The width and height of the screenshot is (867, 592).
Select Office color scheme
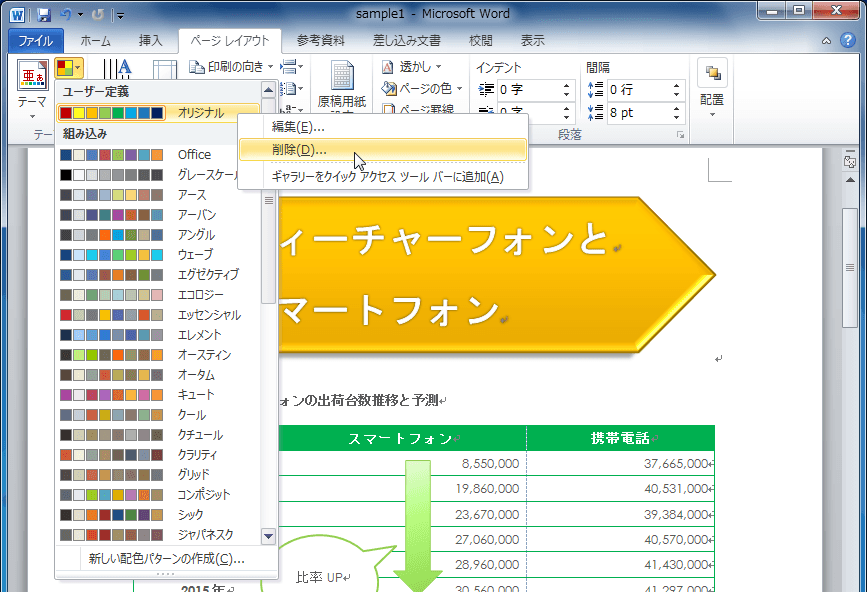(x=158, y=155)
